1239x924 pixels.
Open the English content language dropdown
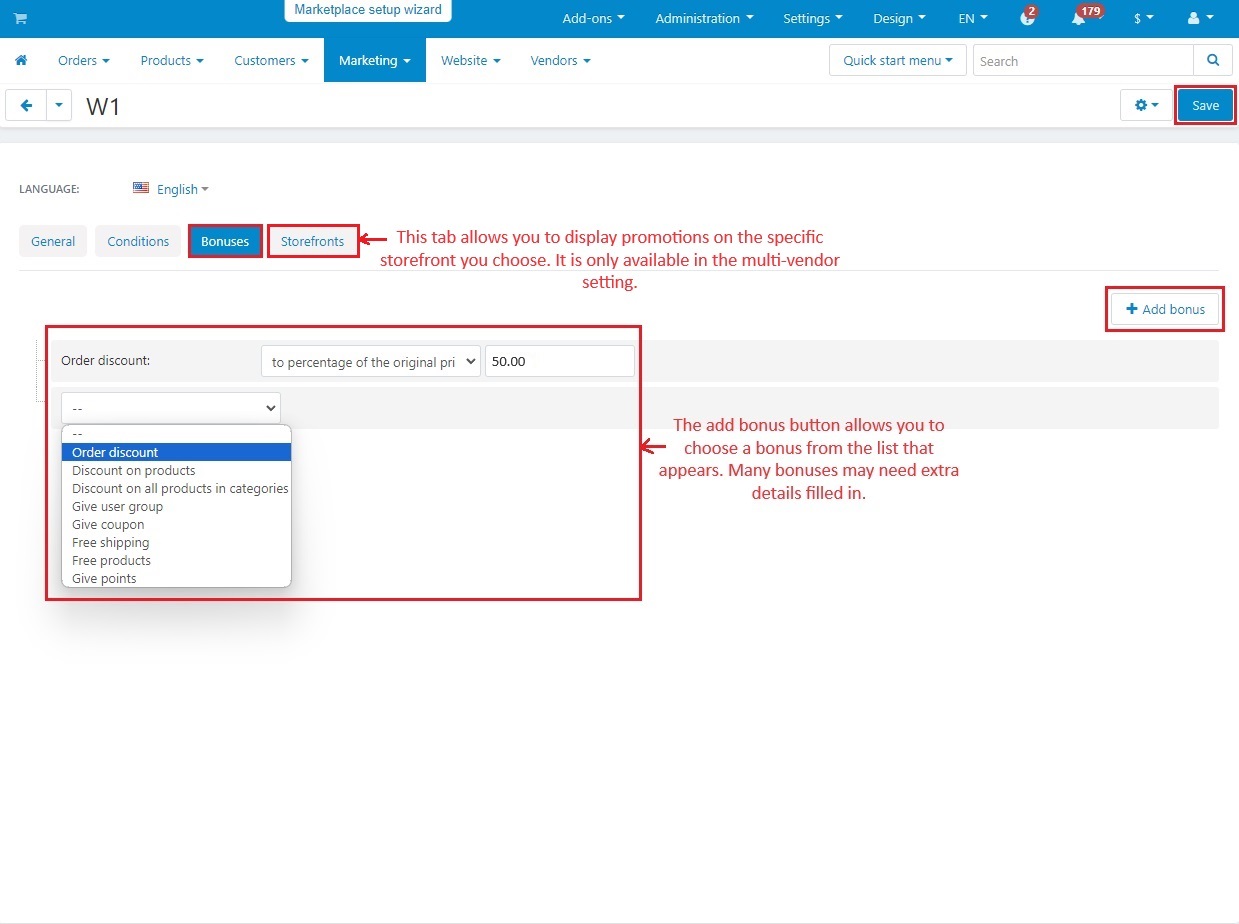point(183,189)
